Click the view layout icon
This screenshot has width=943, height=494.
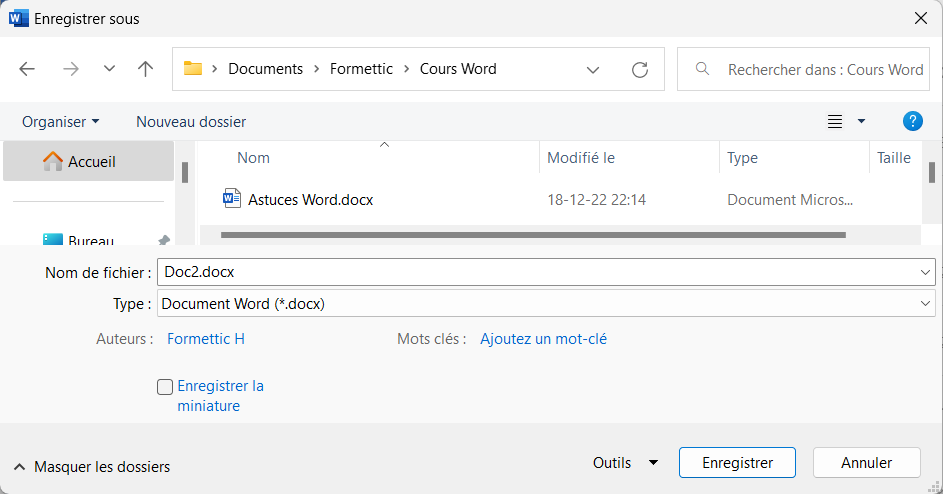click(835, 122)
